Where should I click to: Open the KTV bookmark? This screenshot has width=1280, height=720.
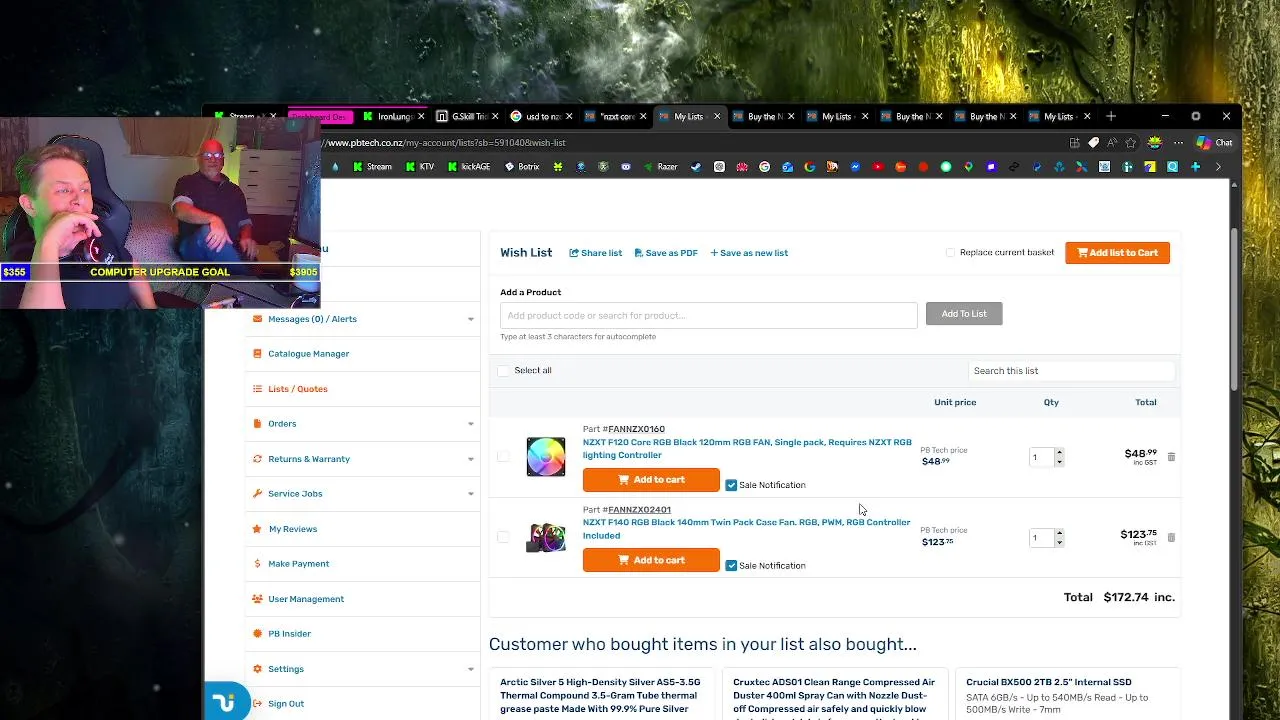(420, 167)
